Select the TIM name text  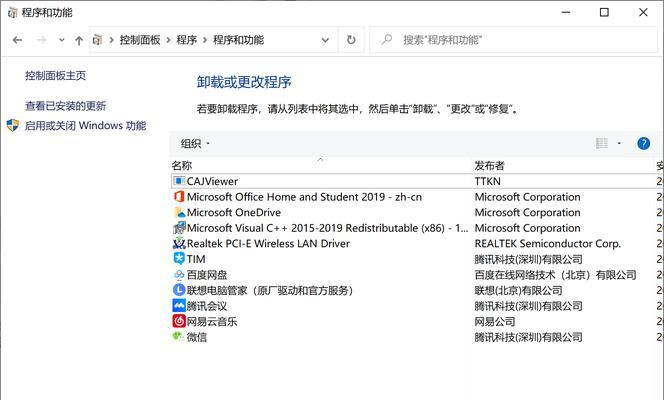tap(196, 259)
